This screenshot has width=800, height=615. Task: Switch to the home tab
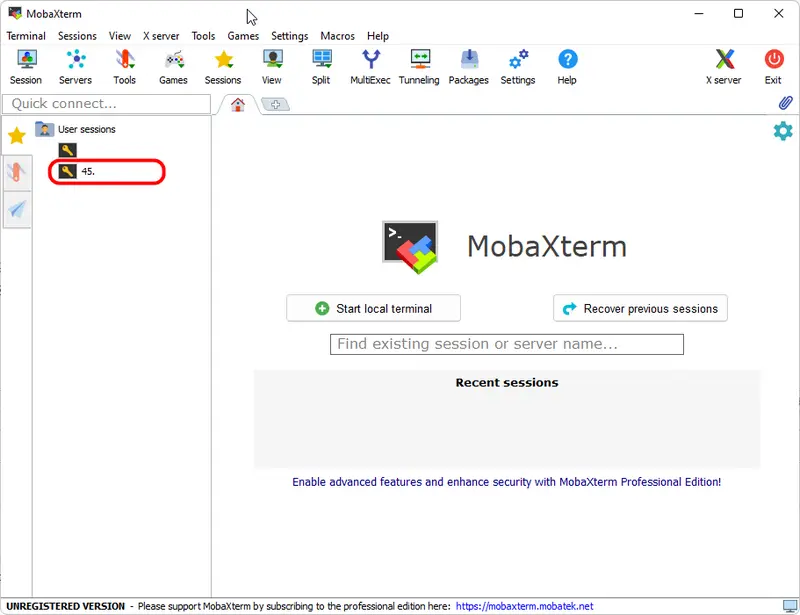(x=238, y=105)
